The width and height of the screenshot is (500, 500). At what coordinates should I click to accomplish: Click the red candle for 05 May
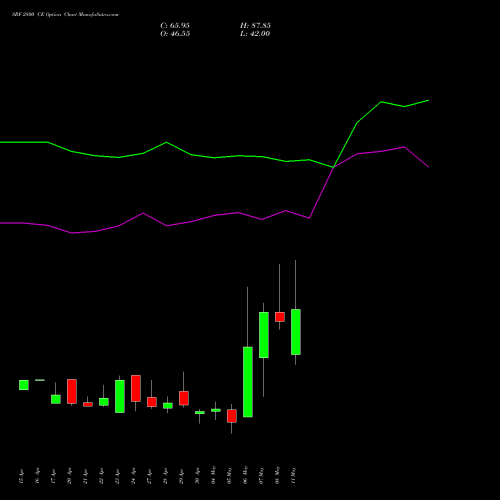coord(232,416)
